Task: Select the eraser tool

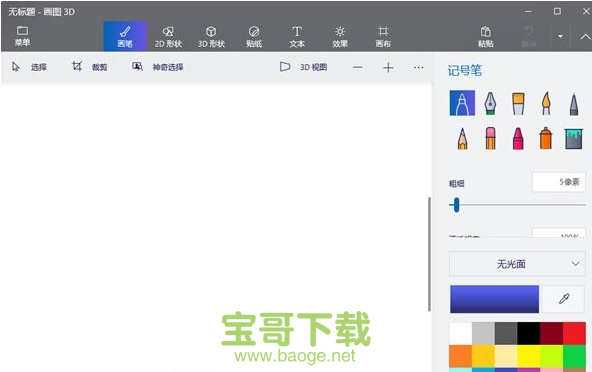Action: (x=490, y=138)
